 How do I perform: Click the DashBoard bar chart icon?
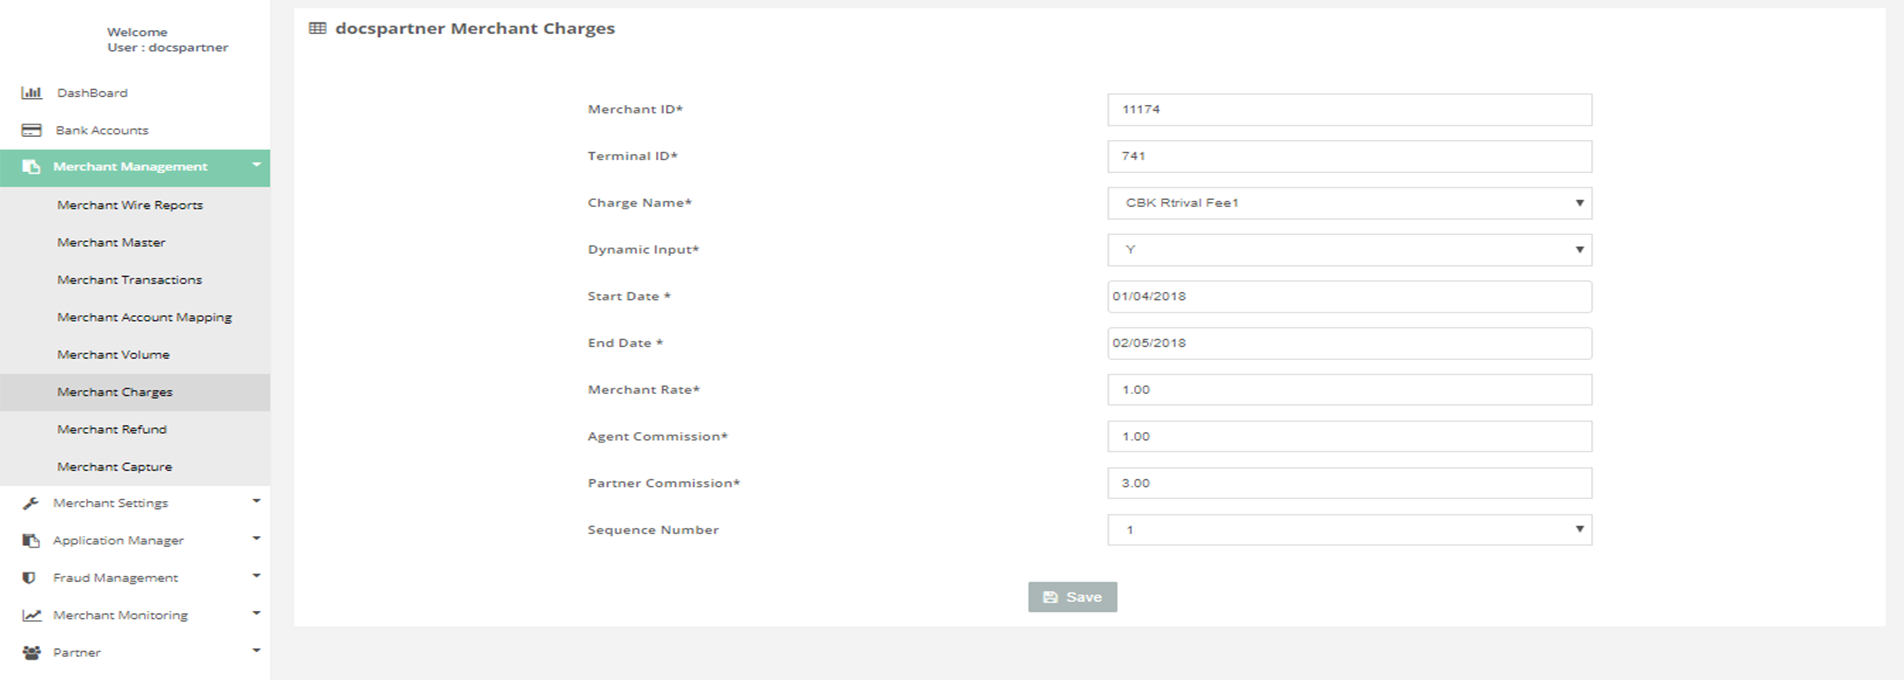[32, 93]
